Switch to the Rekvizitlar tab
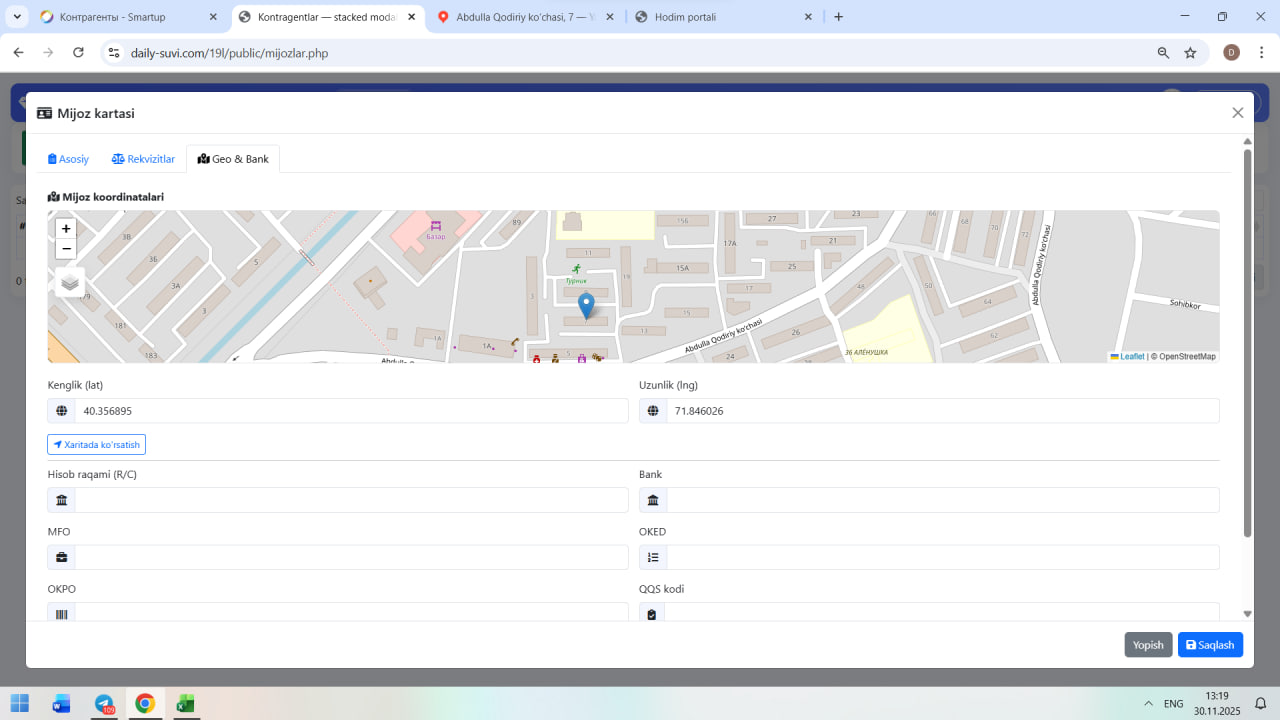This screenshot has height=720, width=1280. tap(143, 159)
